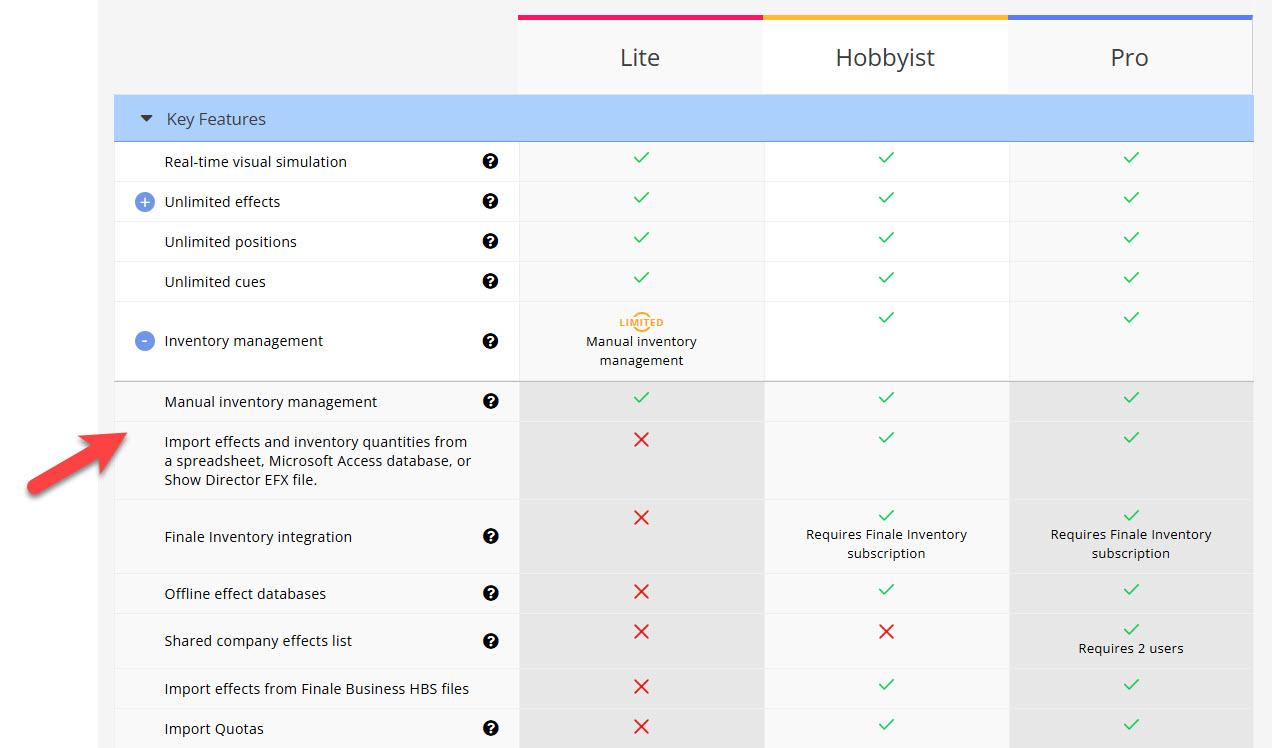Image resolution: width=1272 pixels, height=748 pixels.
Task: Select the Lite plan column header
Action: tap(640, 58)
